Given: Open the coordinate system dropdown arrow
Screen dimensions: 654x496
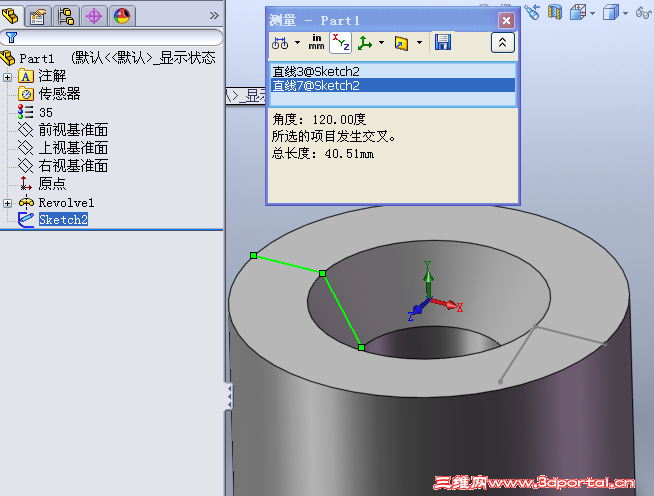Looking at the screenshot, I should pos(381,43).
